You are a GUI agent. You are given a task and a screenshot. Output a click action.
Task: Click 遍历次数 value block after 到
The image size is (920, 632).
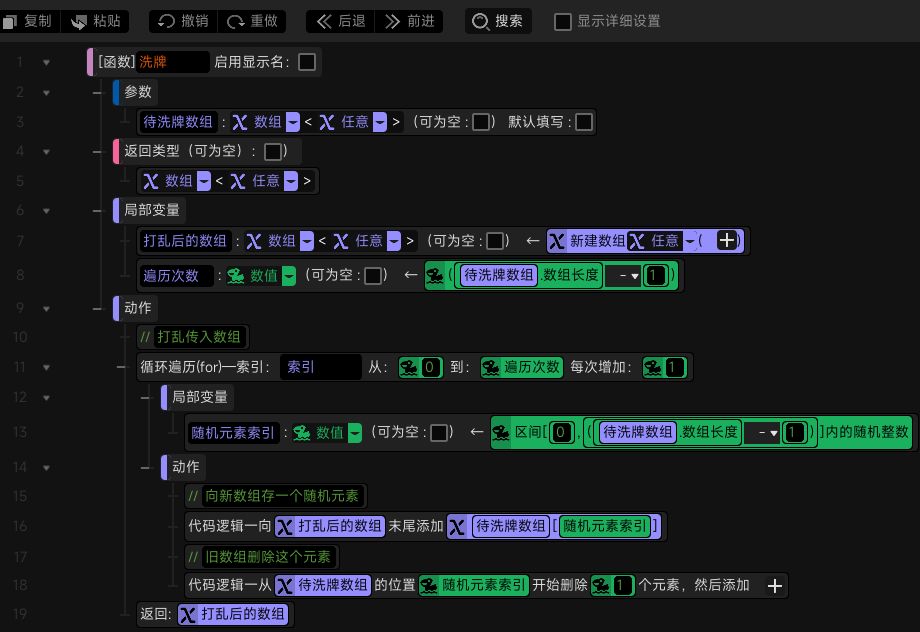(522, 367)
